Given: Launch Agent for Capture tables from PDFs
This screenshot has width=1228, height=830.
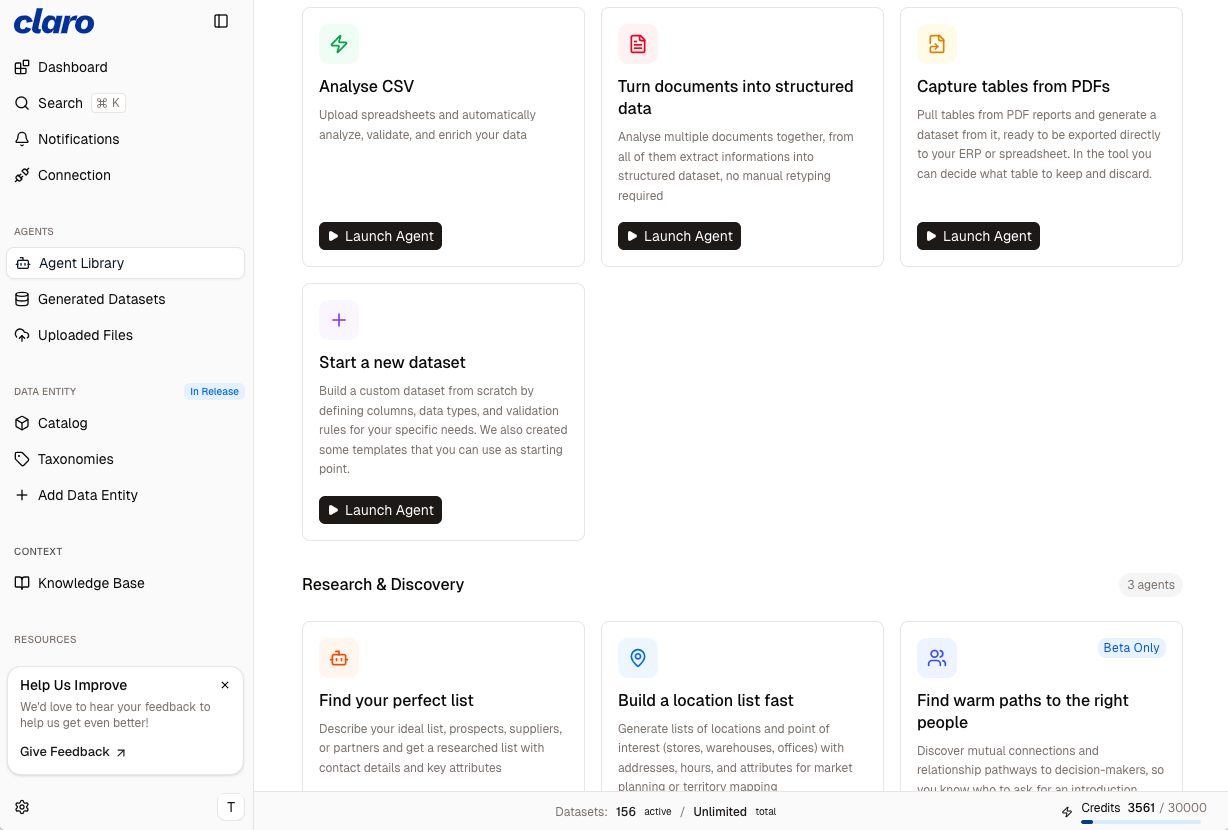Looking at the screenshot, I should coord(978,236).
